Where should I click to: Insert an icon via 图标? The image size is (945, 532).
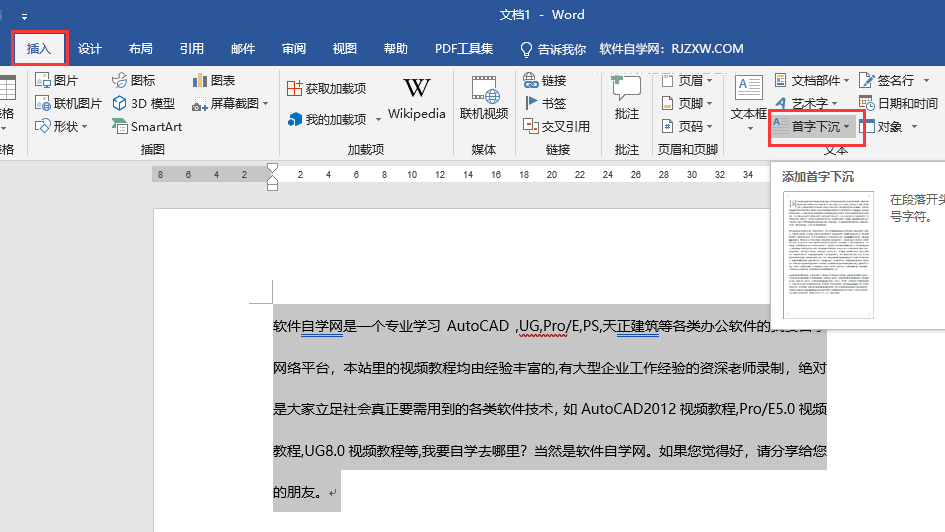(134, 80)
